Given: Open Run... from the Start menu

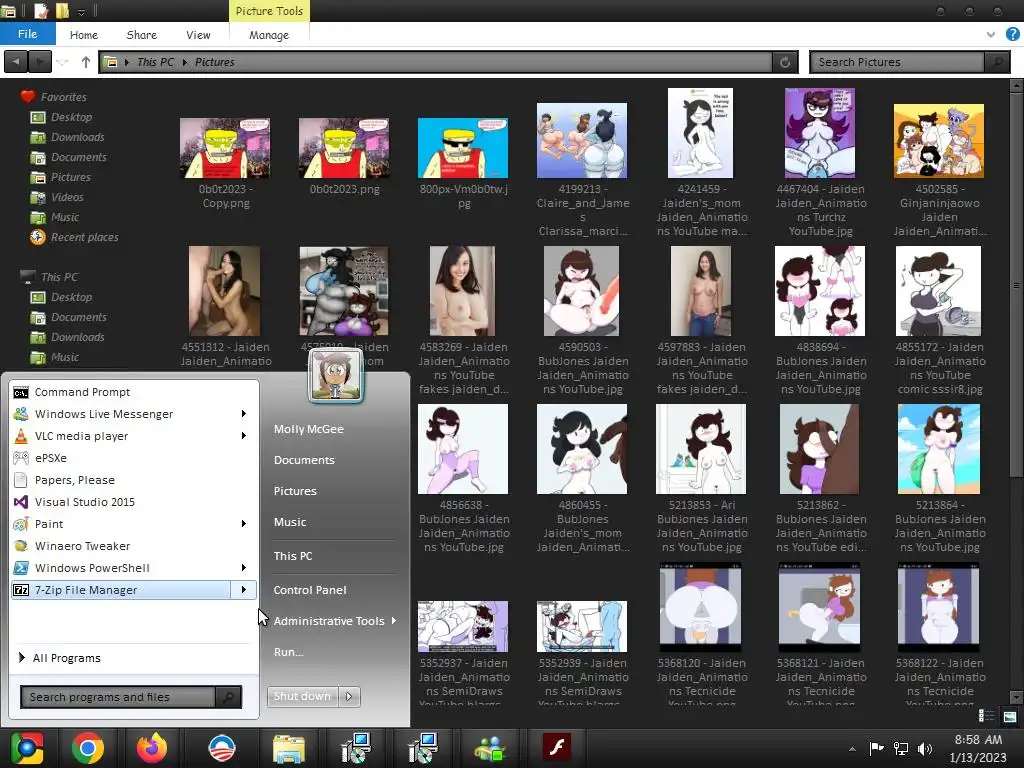Looking at the screenshot, I should click(x=289, y=652).
